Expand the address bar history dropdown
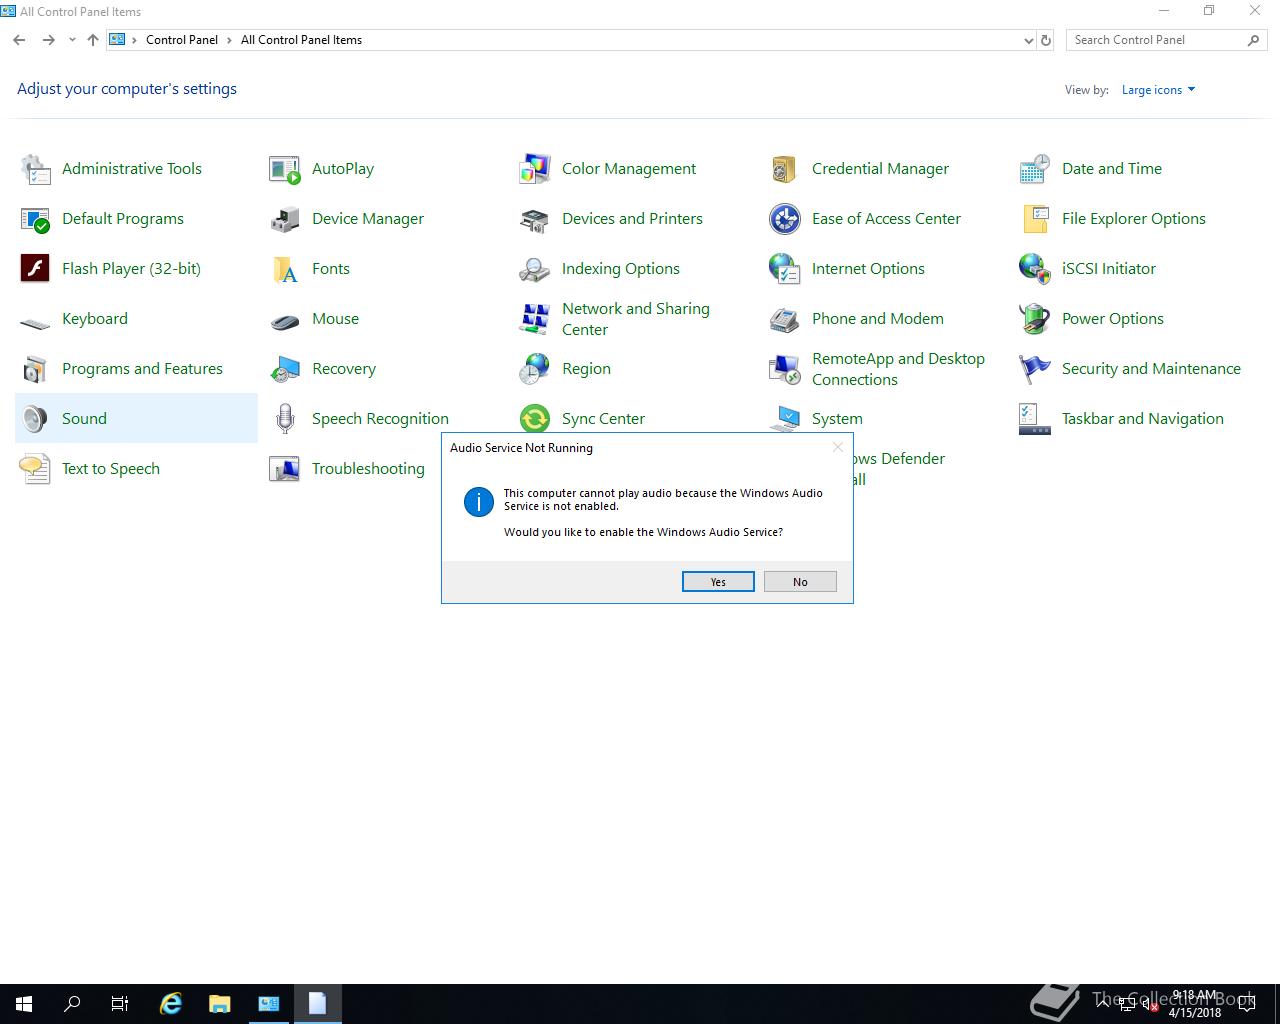This screenshot has width=1280, height=1024. pos(1028,40)
